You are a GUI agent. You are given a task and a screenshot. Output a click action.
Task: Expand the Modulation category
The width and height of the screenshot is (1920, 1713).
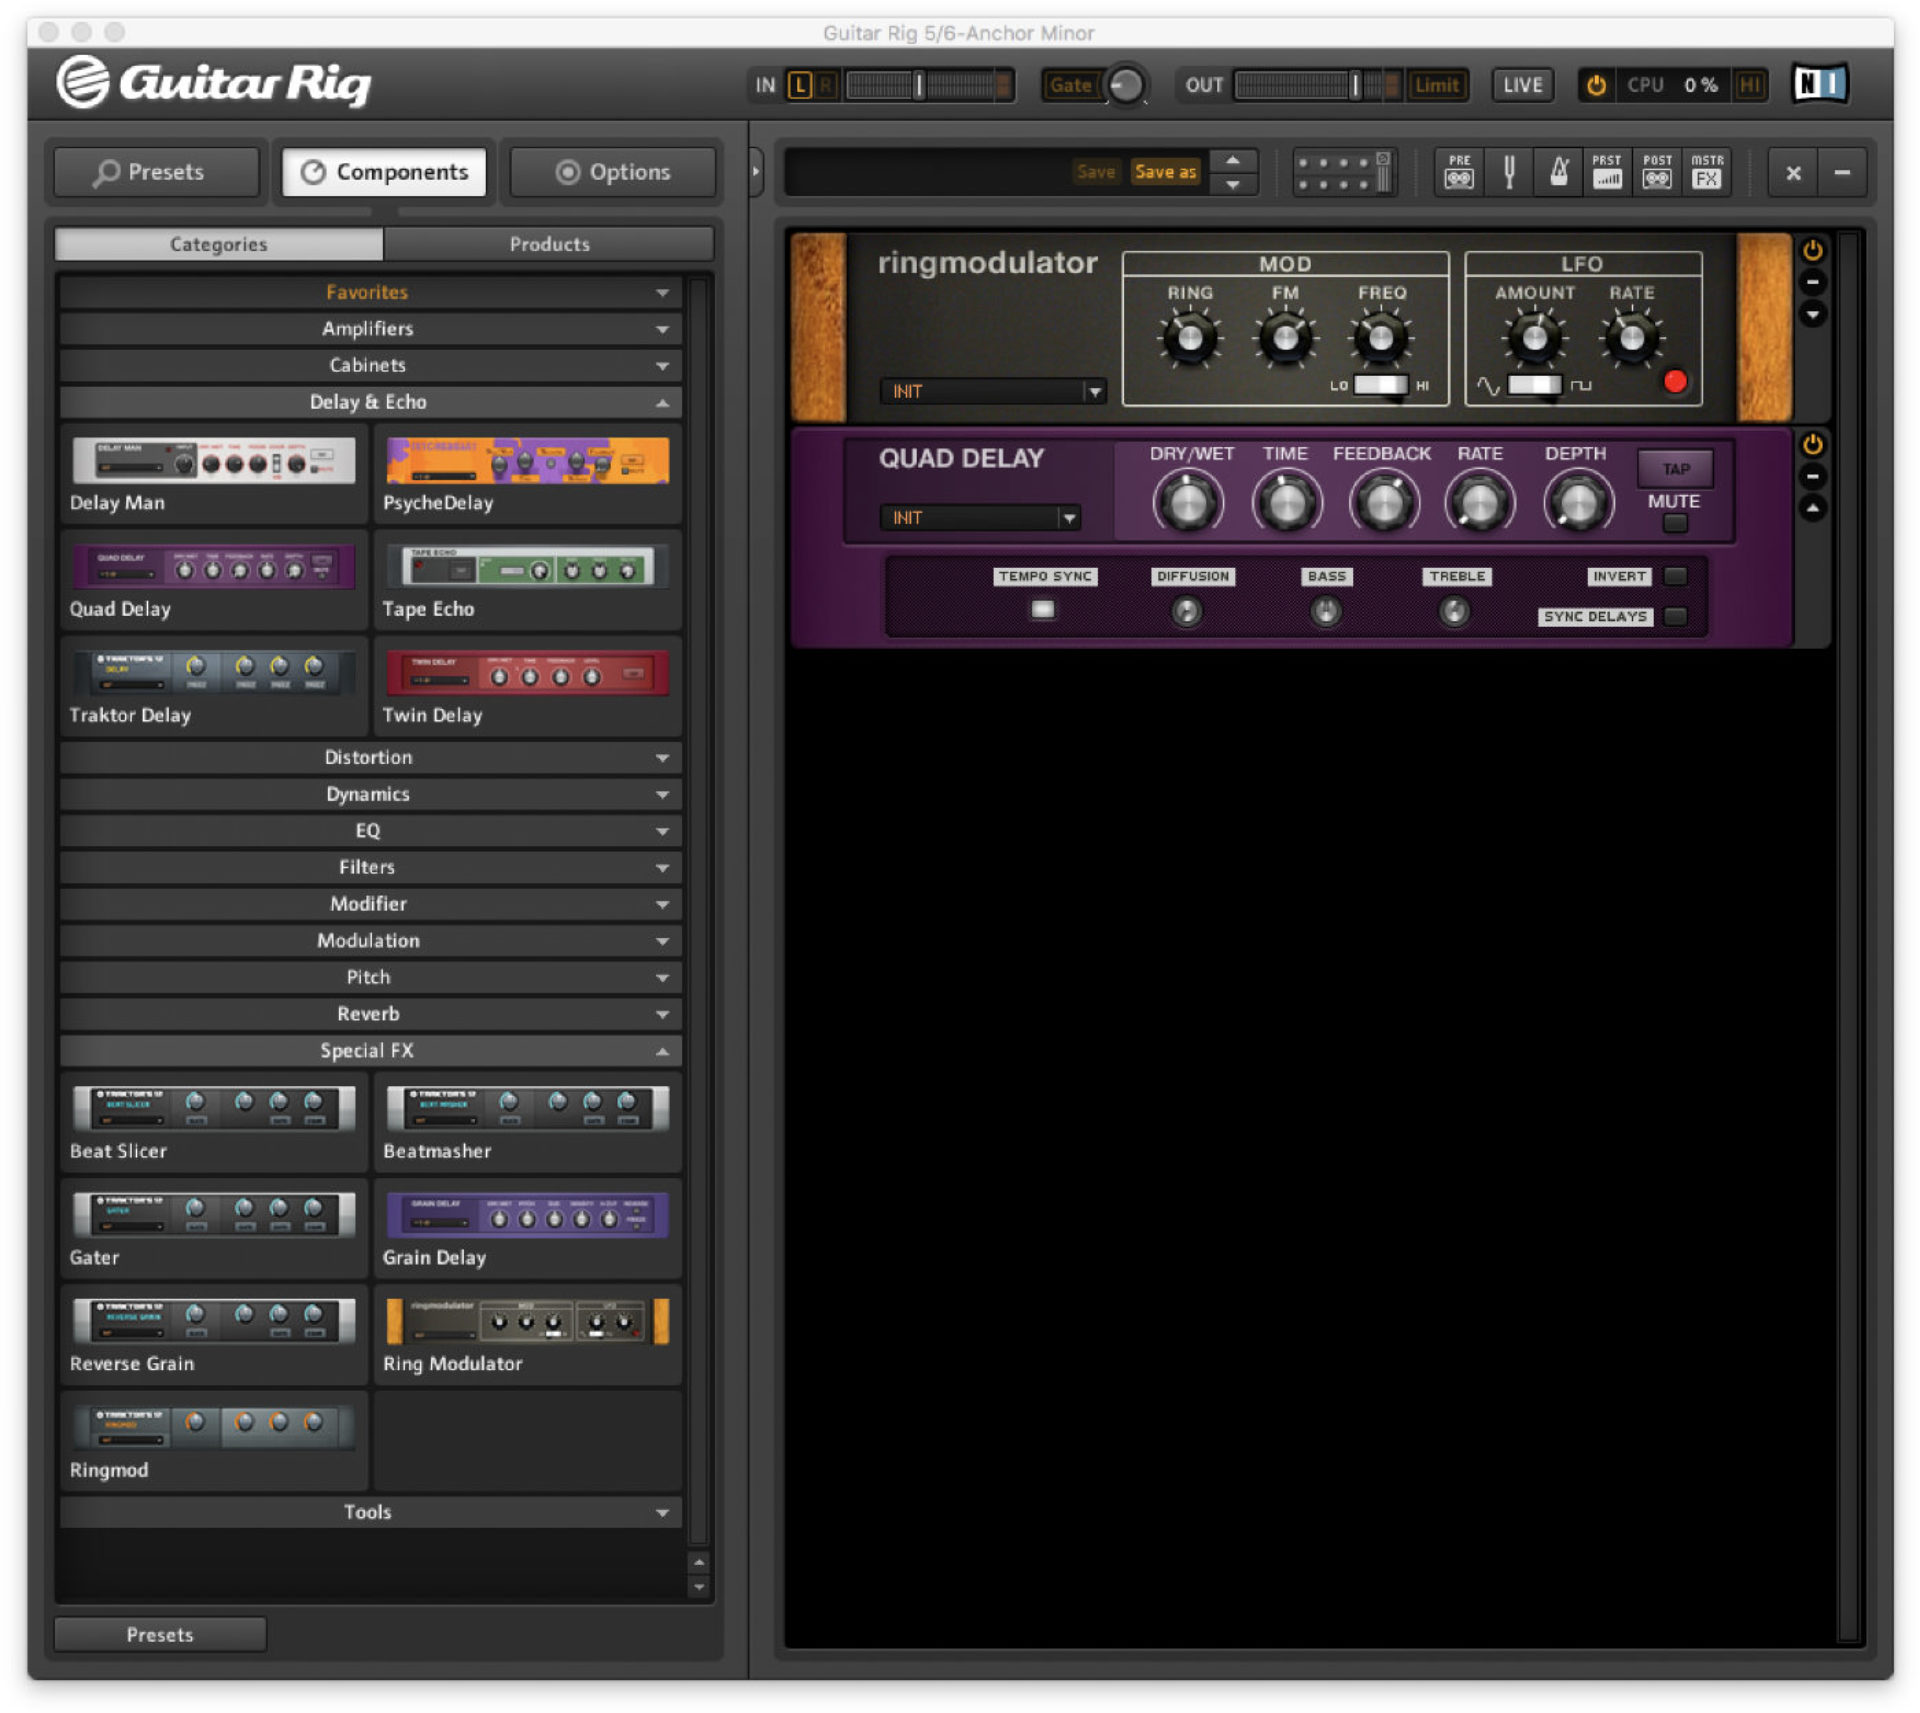[x=369, y=940]
